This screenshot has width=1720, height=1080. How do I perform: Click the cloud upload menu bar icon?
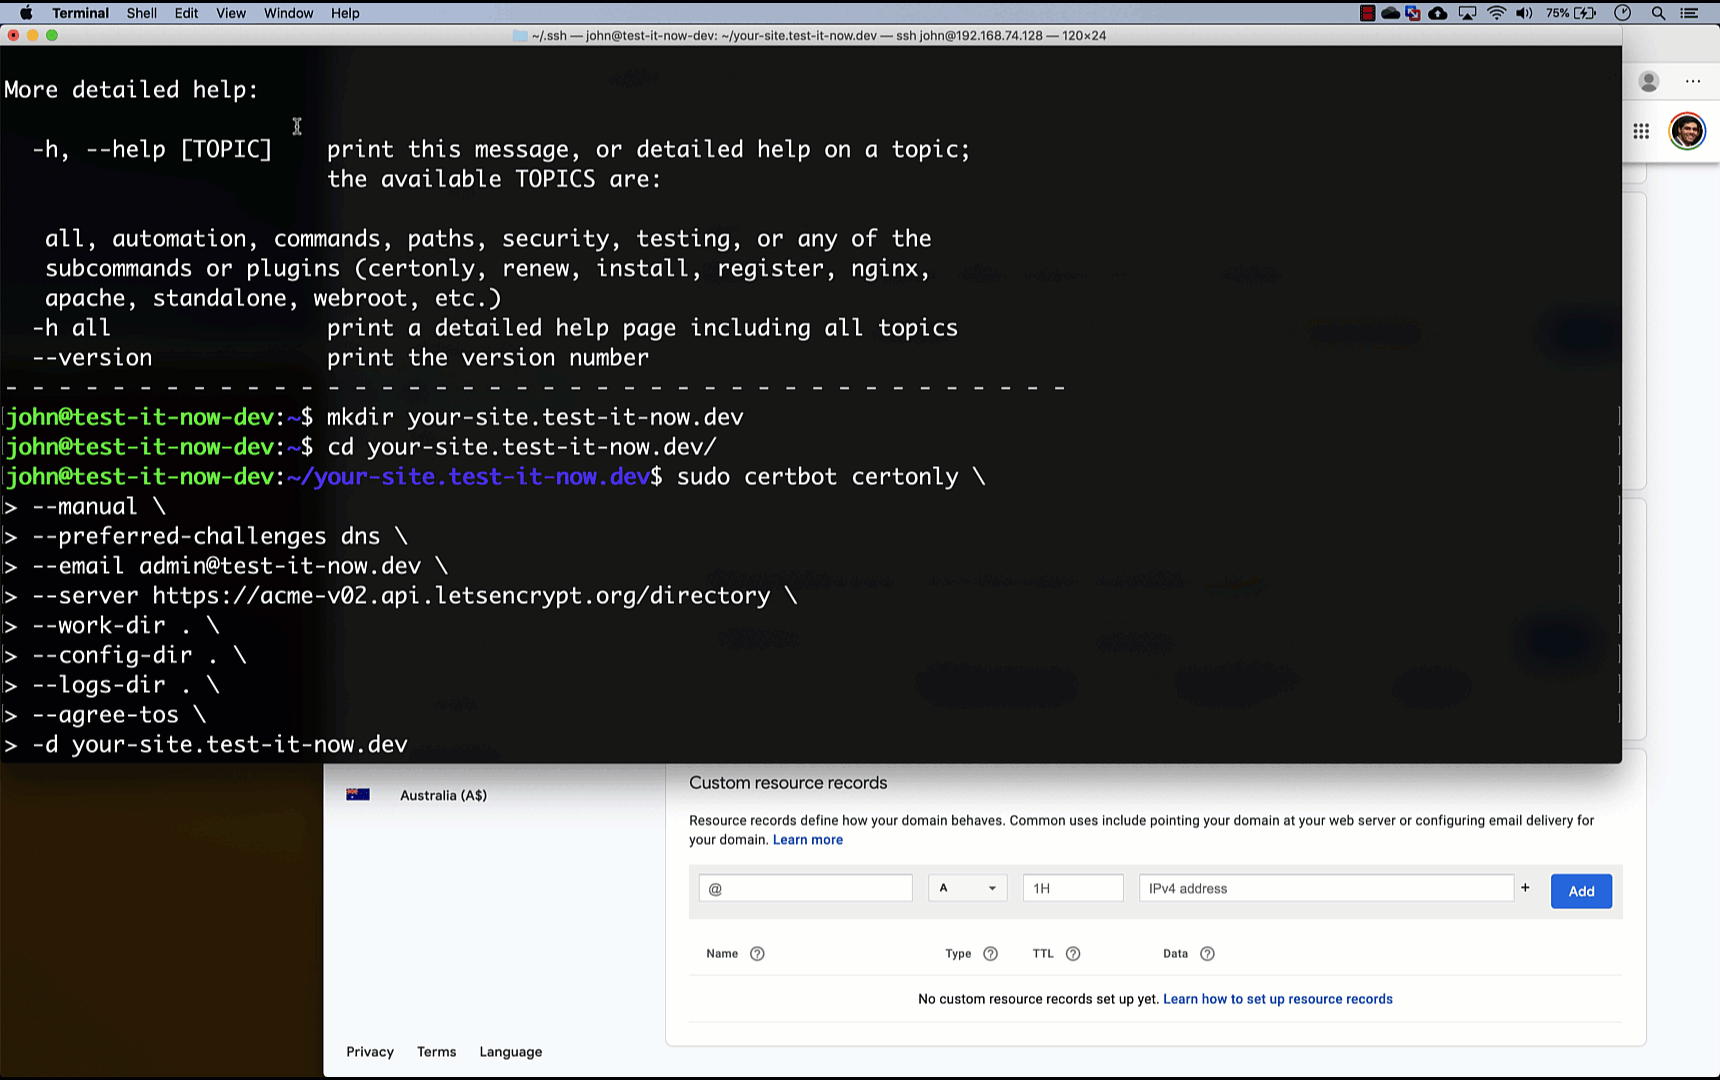1438,13
